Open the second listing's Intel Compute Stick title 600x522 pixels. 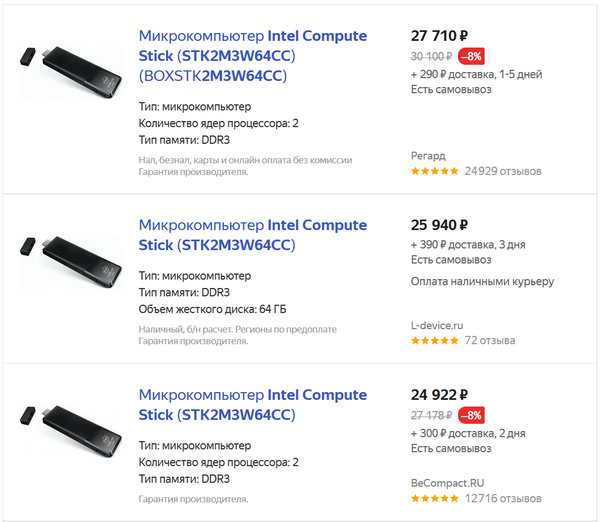coord(252,235)
